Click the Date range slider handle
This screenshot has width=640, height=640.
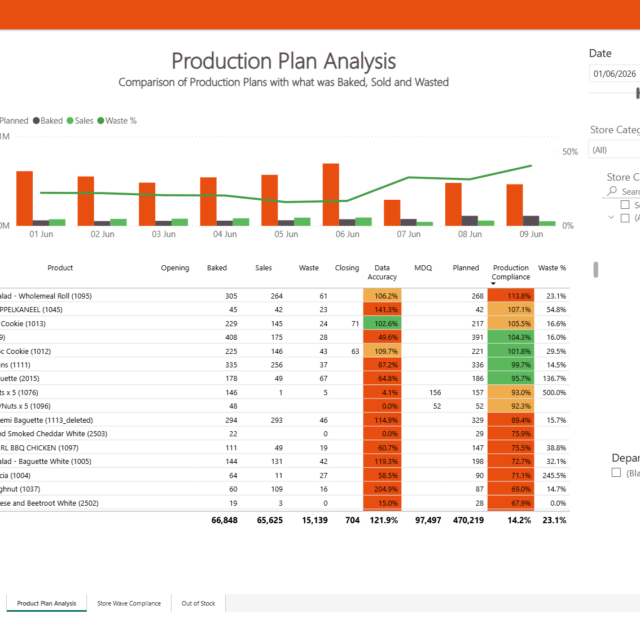pos(638,93)
